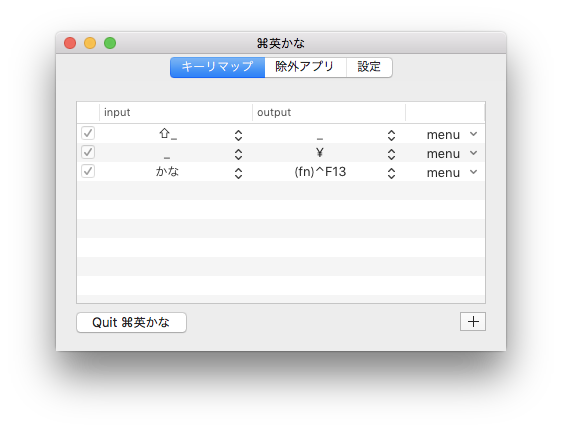Select the かな input cell
Image resolution: width=562 pixels, height=431 pixels.
point(167,172)
